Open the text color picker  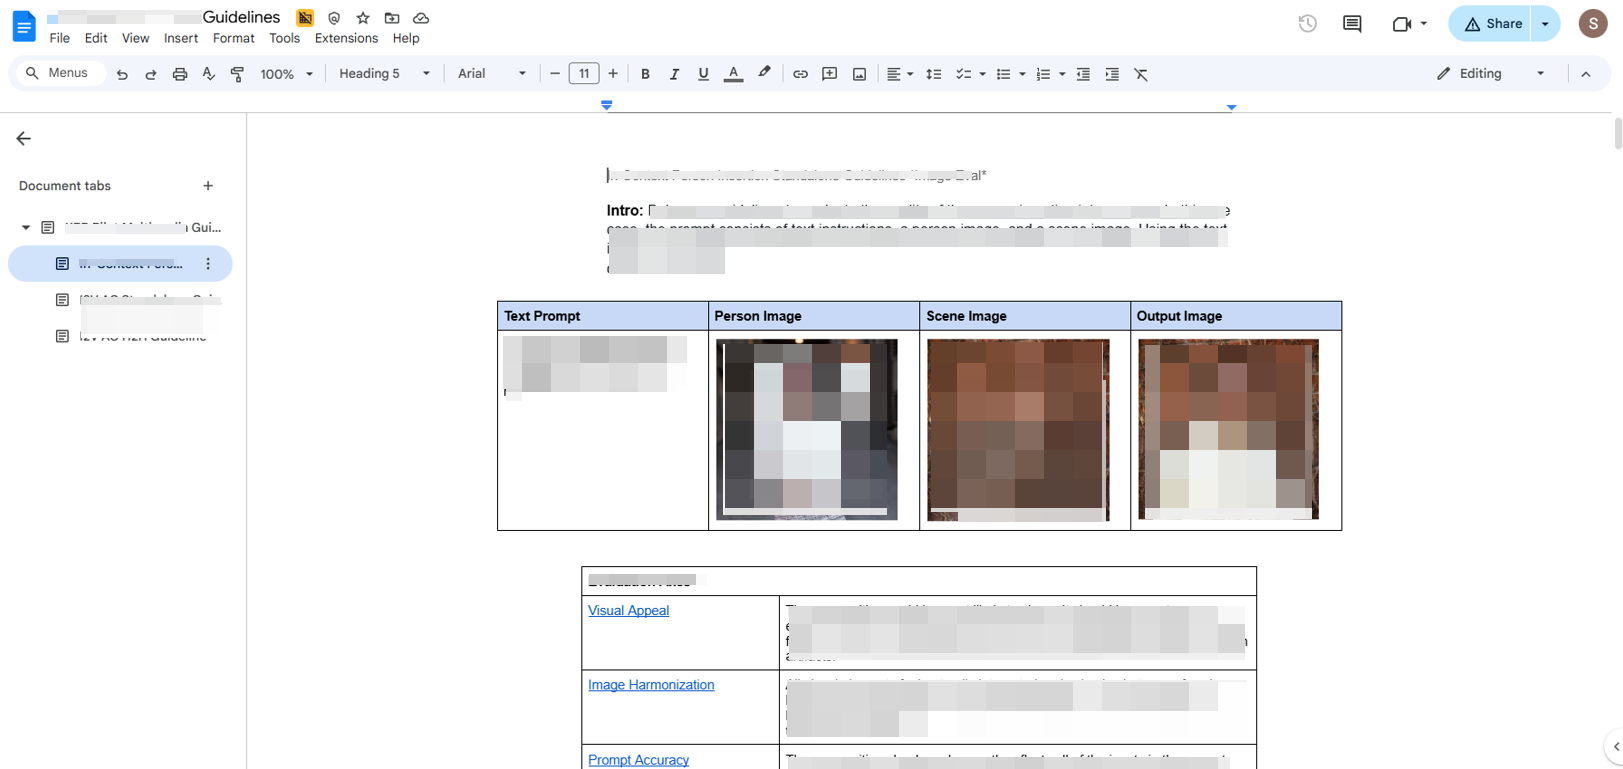pos(733,74)
